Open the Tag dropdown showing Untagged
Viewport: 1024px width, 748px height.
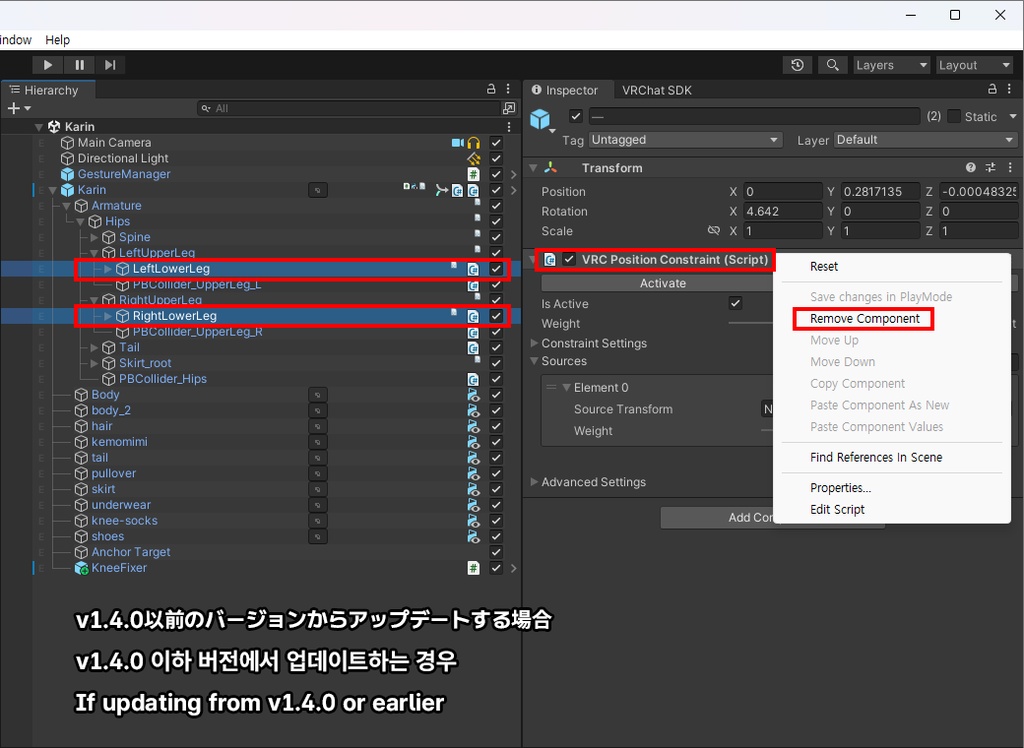[685, 140]
